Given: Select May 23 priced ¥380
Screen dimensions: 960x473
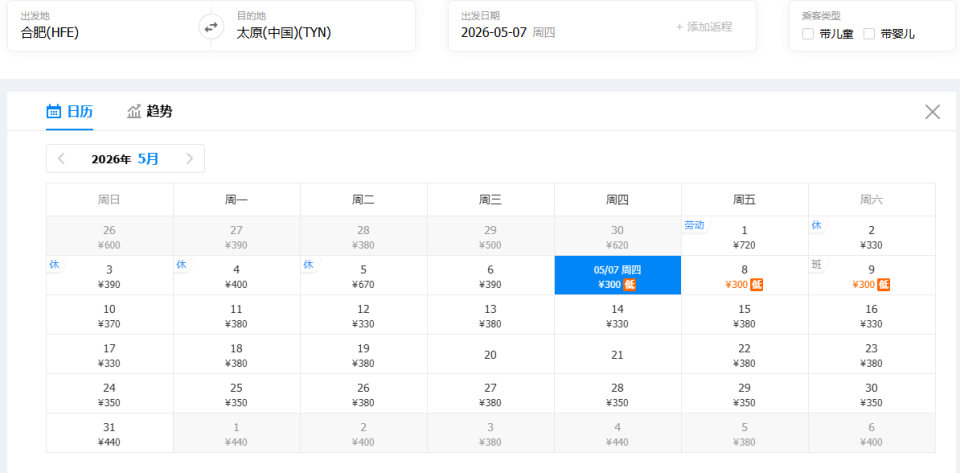Looking at the screenshot, I should [x=872, y=354].
